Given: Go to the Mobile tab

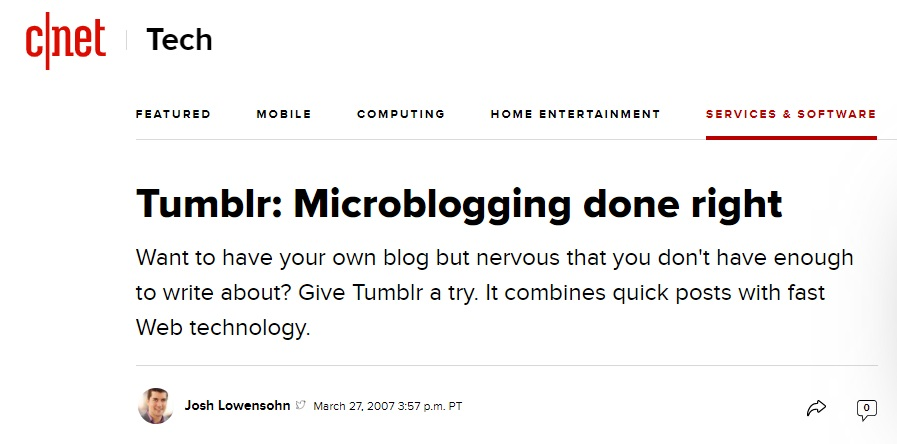Looking at the screenshot, I should 284,114.
